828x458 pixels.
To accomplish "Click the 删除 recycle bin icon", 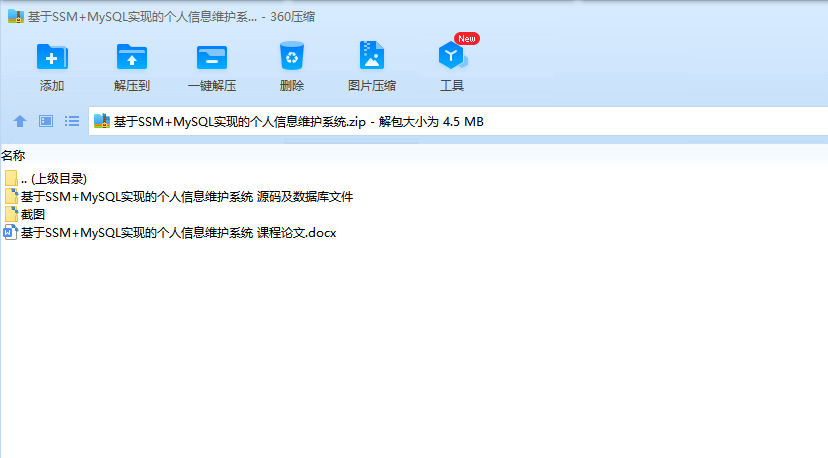I will coord(291,55).
